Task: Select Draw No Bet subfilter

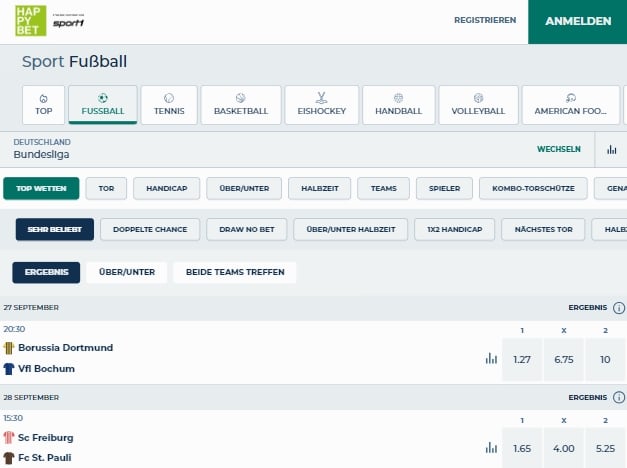Action: 247,230
